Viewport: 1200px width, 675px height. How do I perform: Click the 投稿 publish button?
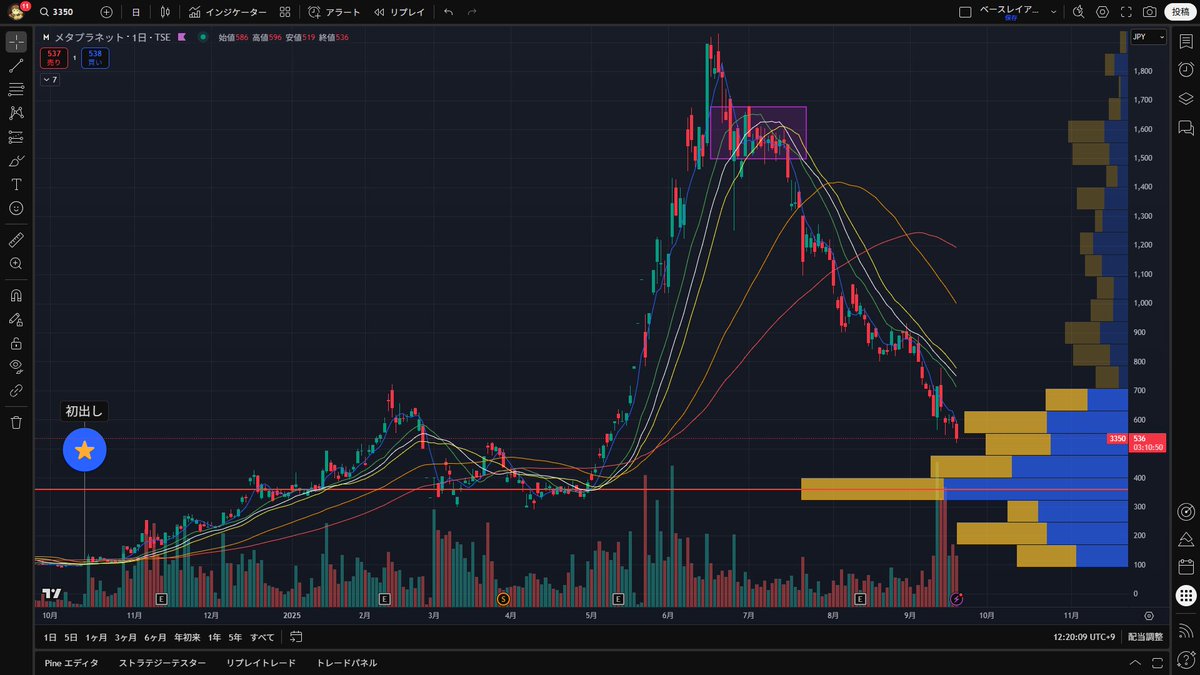click(x=1181, y=12)
